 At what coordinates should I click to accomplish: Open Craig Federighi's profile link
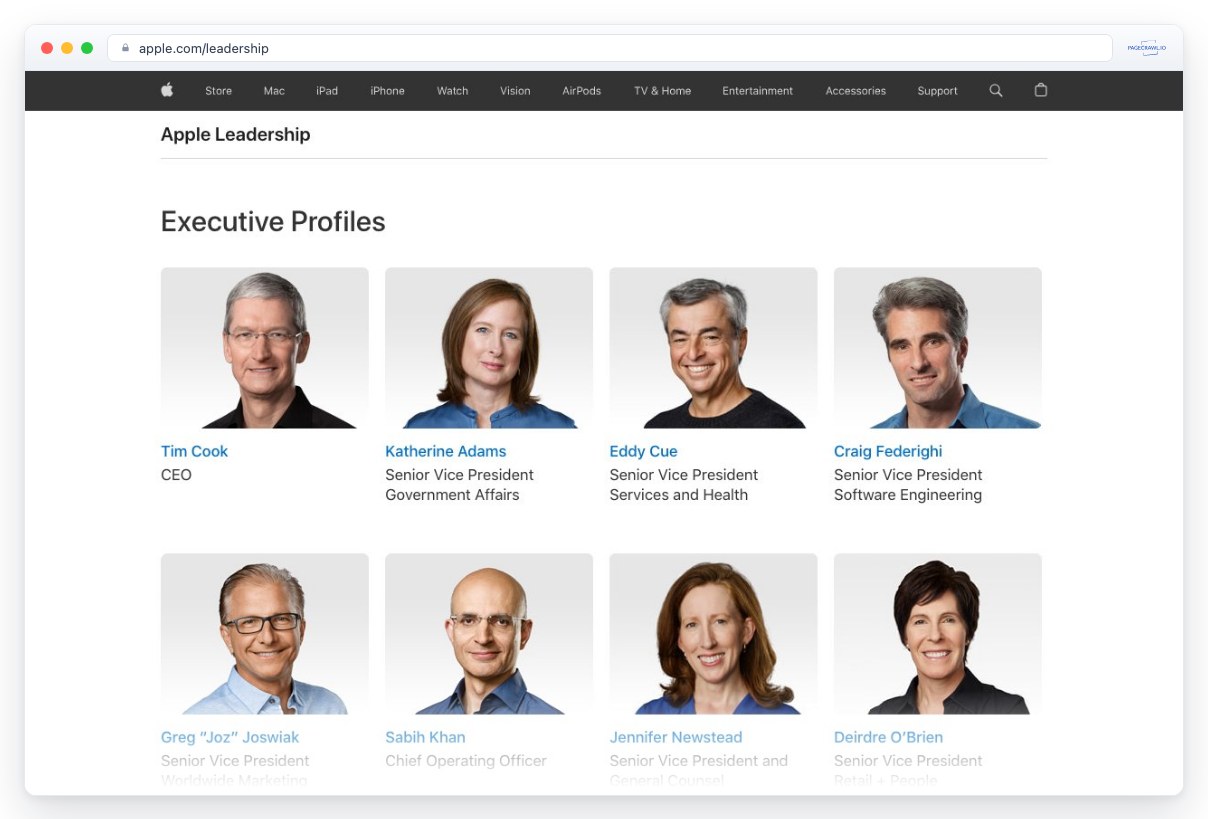click(x=888, y=451)
